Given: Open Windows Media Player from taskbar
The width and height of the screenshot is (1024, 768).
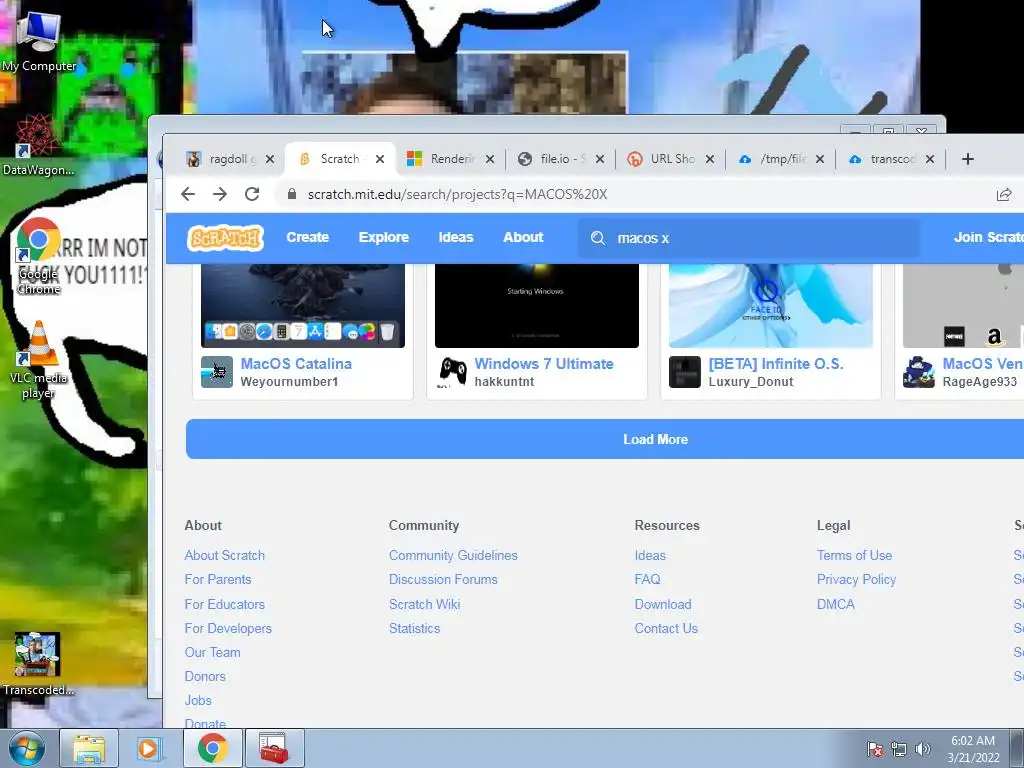Looking at the screenshot, I should (x=150, y=749).
